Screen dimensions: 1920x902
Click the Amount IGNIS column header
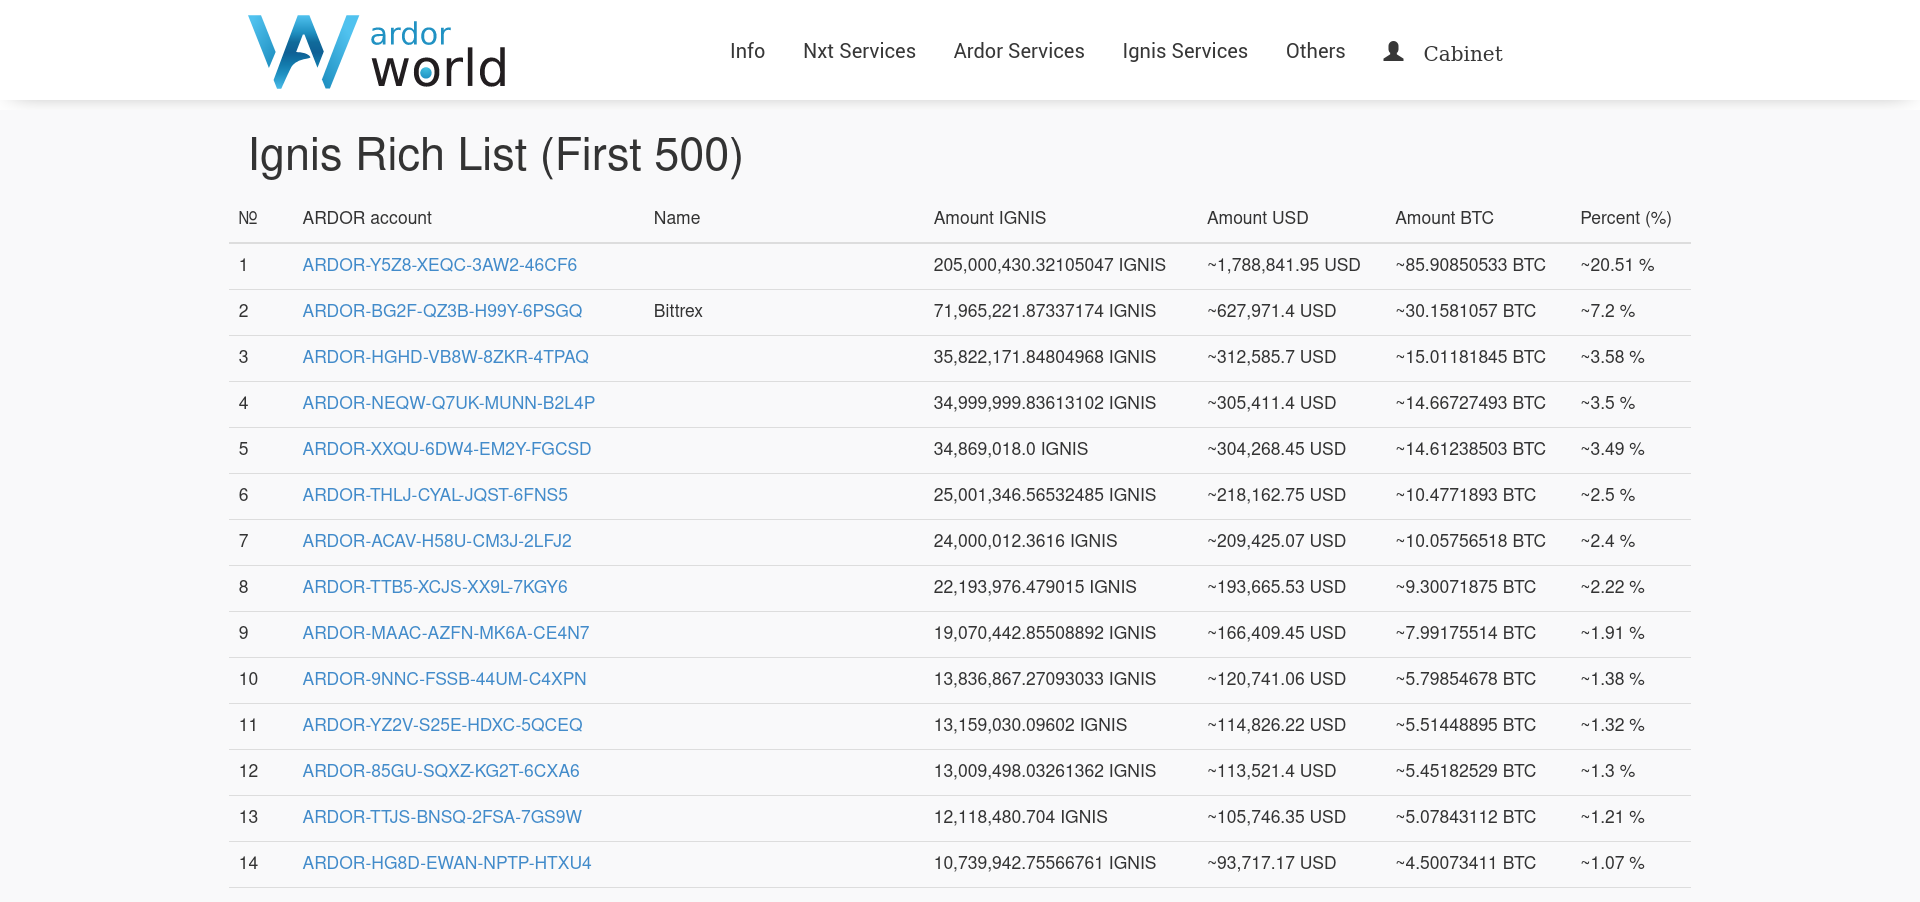tap(990, 218)
